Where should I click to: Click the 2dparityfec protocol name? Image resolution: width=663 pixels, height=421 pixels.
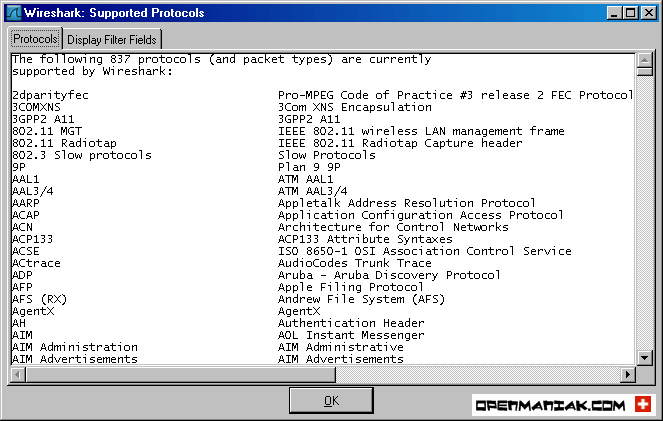click(x=50, y=95)
